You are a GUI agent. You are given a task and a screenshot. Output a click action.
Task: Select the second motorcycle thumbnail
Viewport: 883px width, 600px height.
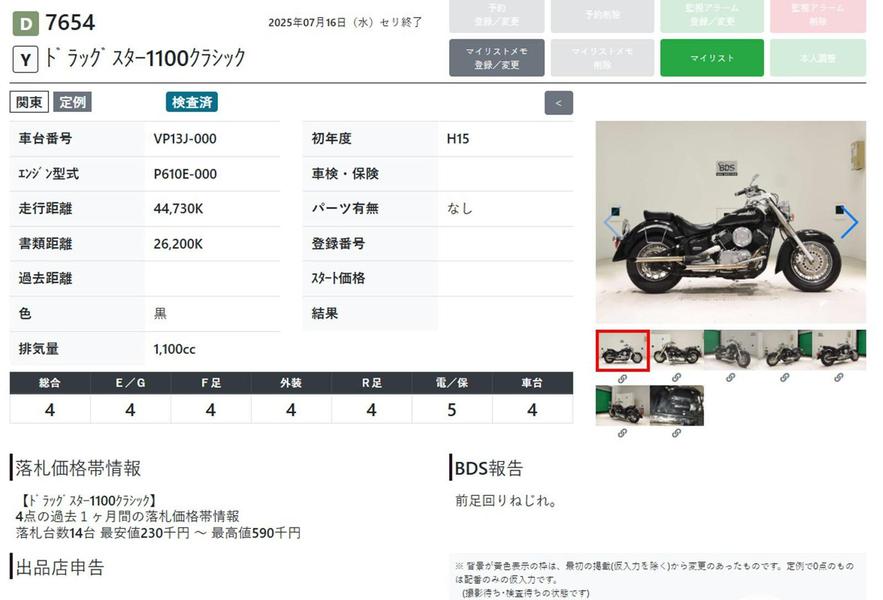676,350
